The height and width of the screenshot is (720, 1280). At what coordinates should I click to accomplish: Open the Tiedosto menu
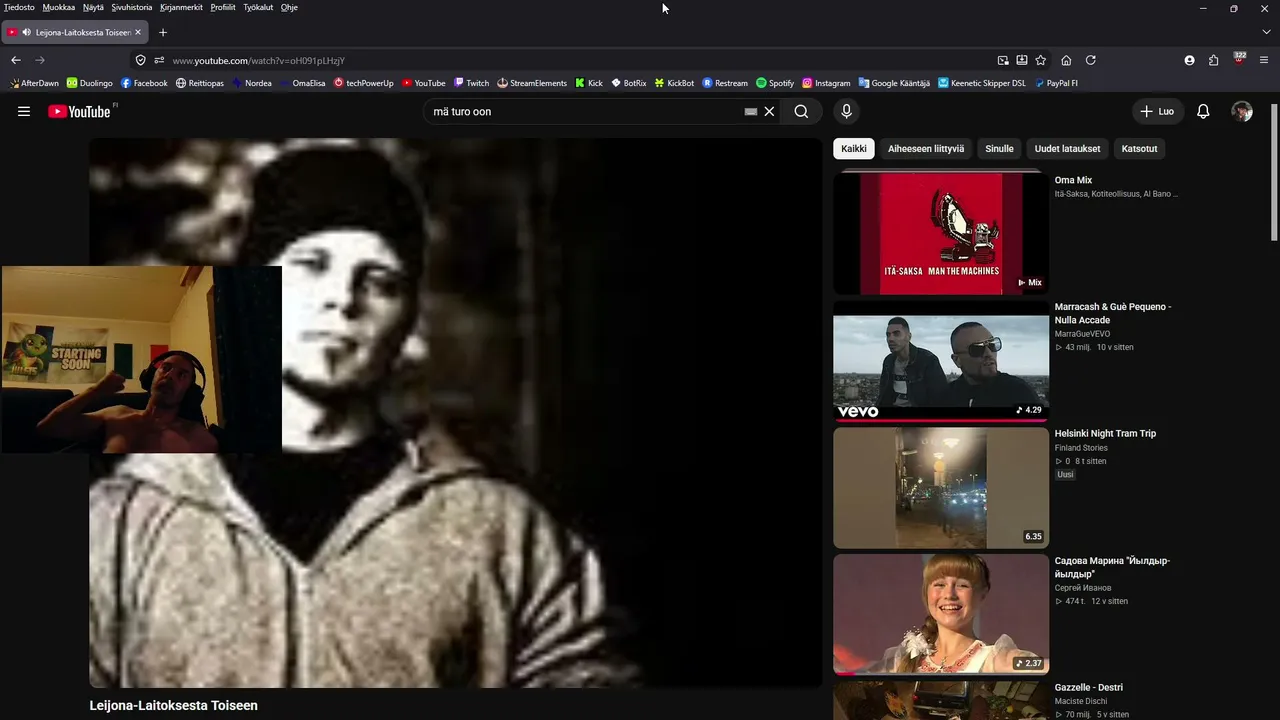click(x=19, y=7)
